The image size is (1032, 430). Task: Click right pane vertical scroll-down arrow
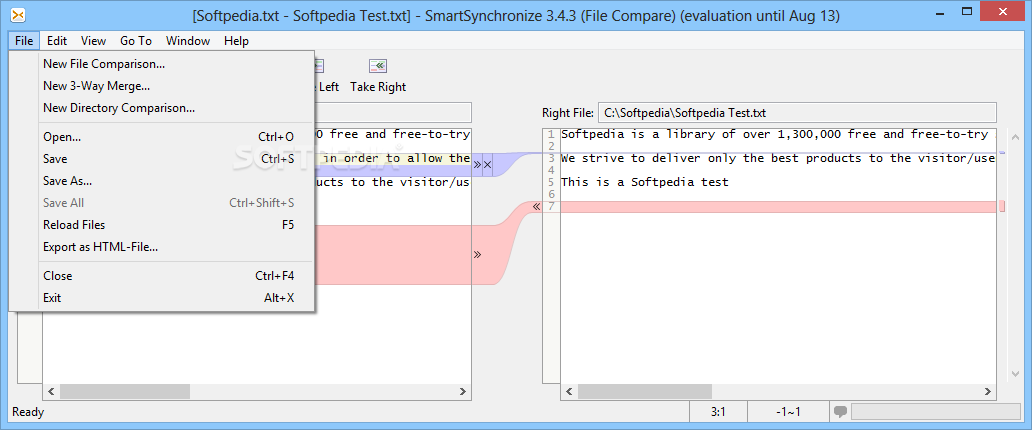point(1014,373)
